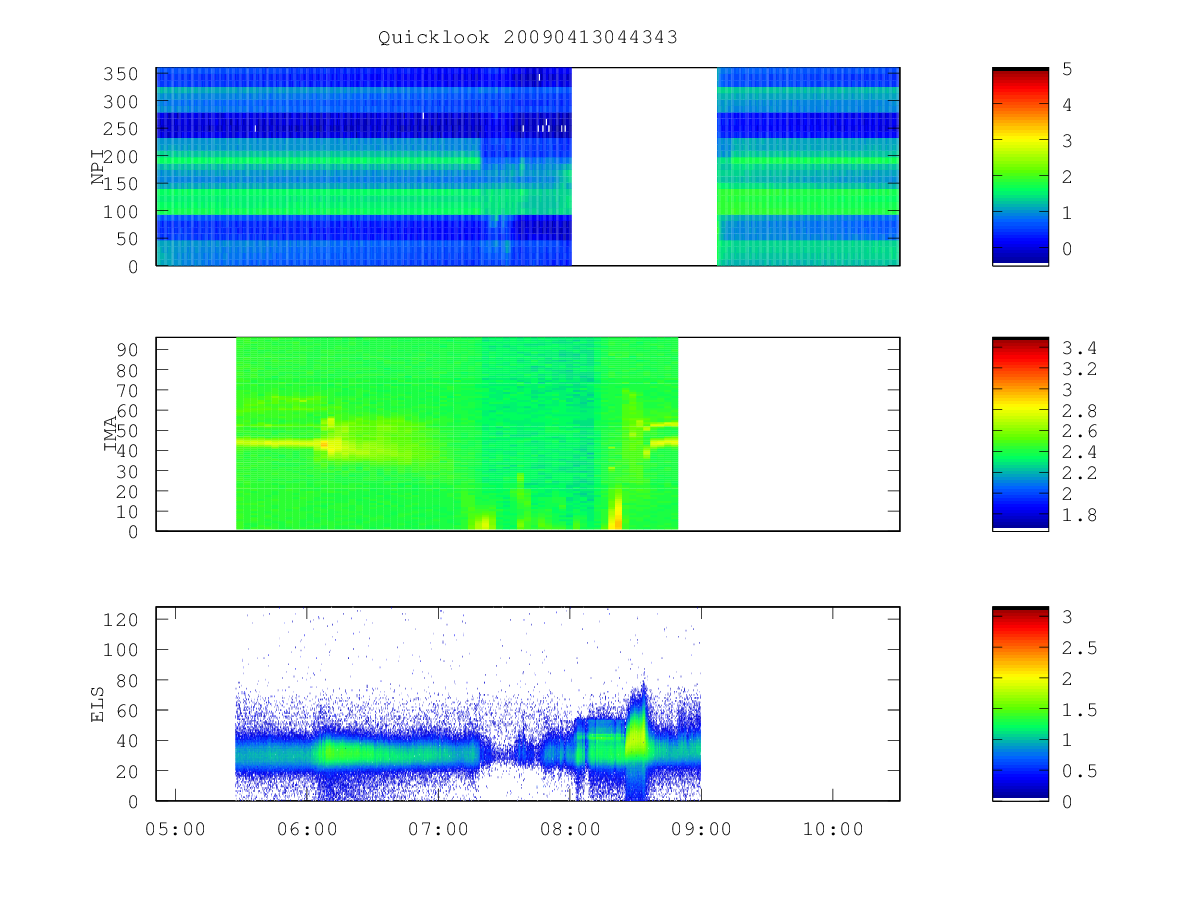Screen dimensions: 1200x900
Task: Click the 350 tick on NPI axis
Action: (x=121, y=74)
